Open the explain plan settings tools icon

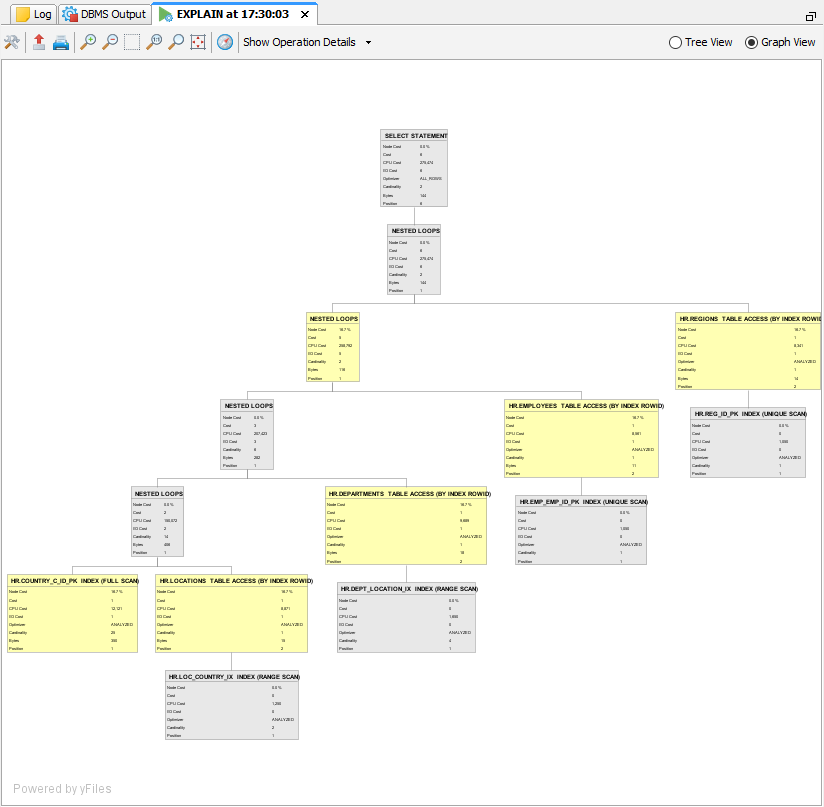coord(12,42)
